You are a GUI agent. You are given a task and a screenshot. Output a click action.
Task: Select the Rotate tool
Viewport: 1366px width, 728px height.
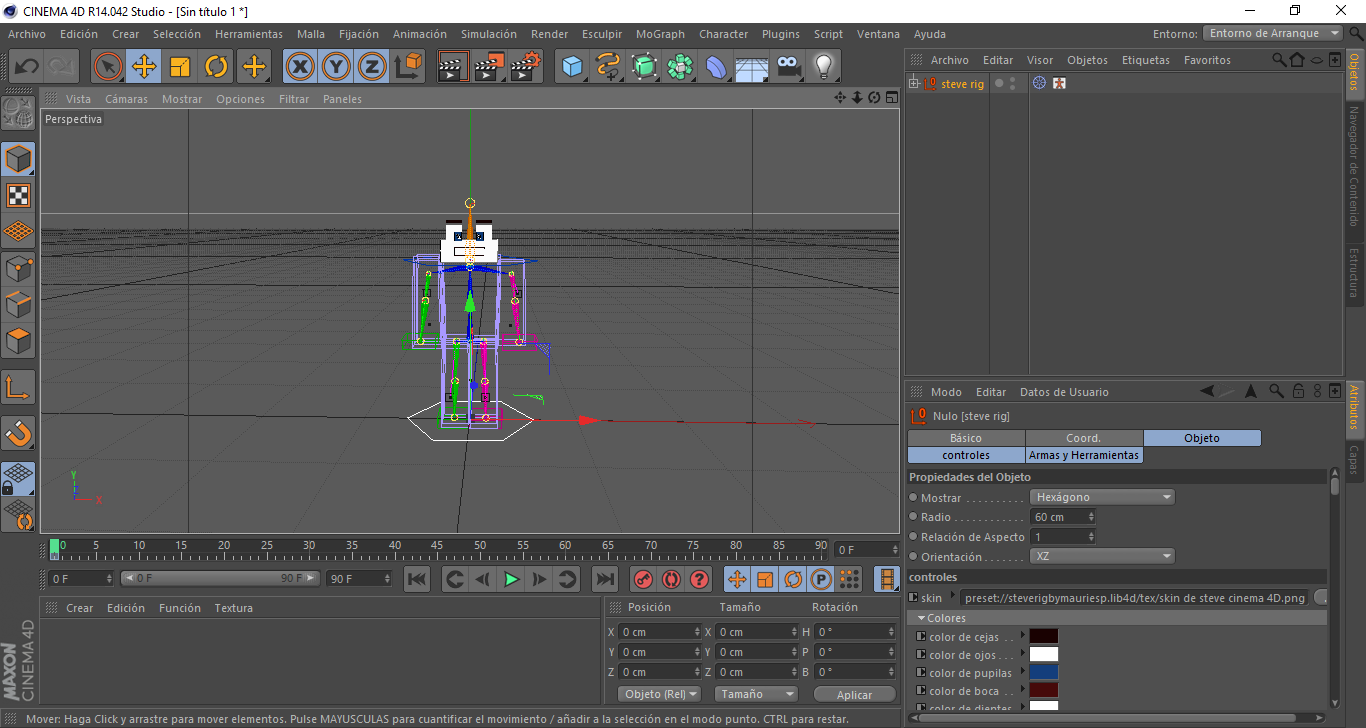coord(216,67)
